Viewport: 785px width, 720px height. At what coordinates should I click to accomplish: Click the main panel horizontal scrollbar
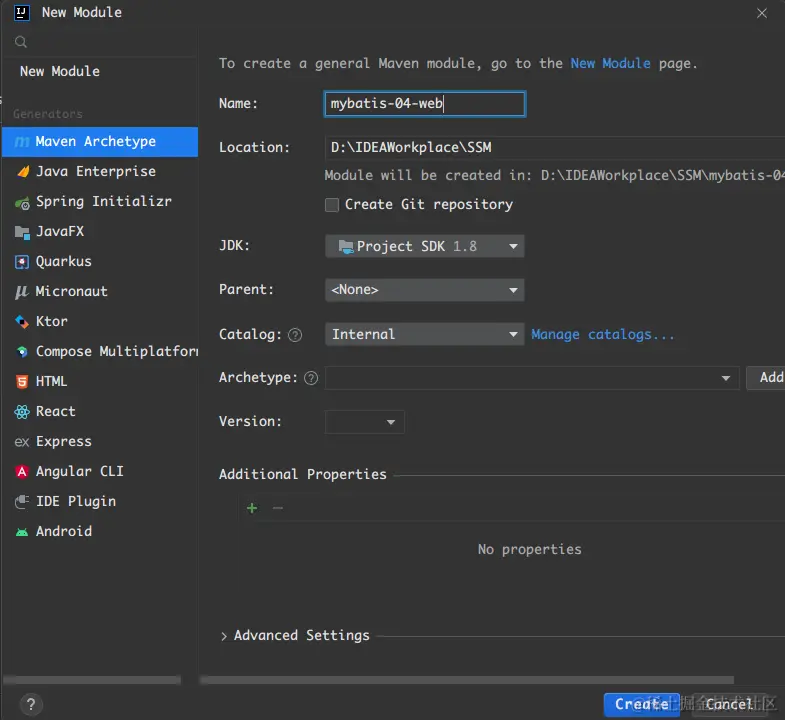click(x=467, y=680)
